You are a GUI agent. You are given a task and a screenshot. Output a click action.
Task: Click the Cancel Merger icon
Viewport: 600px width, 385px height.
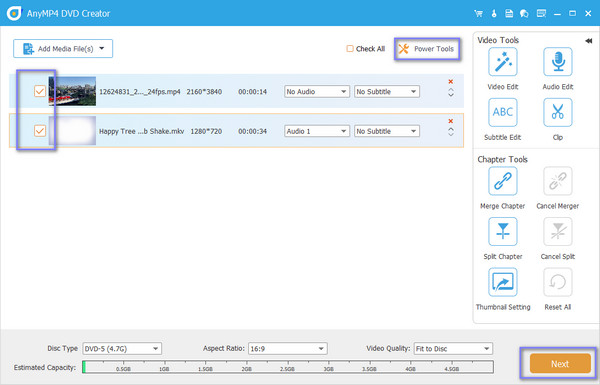(x=558, y=181)
